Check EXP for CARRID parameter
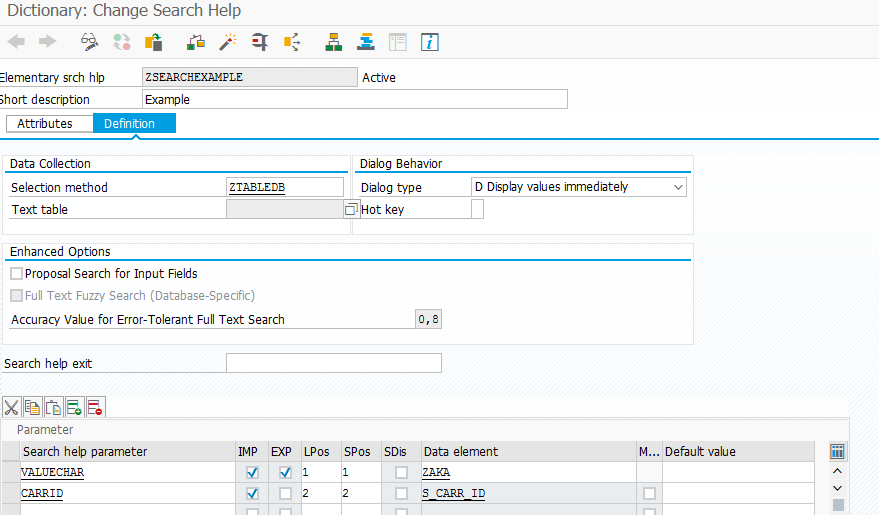This screenshot has height=515, width=879. pyautogui.click(x=285, y=494)
